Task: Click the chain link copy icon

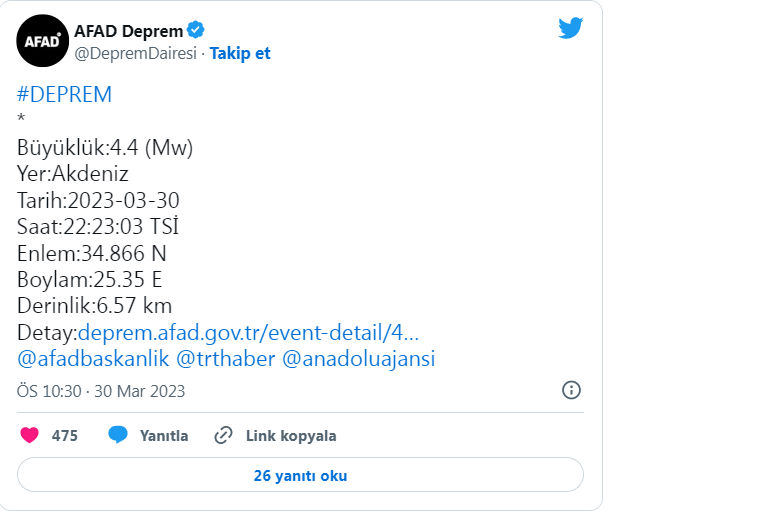Action: 223,435
